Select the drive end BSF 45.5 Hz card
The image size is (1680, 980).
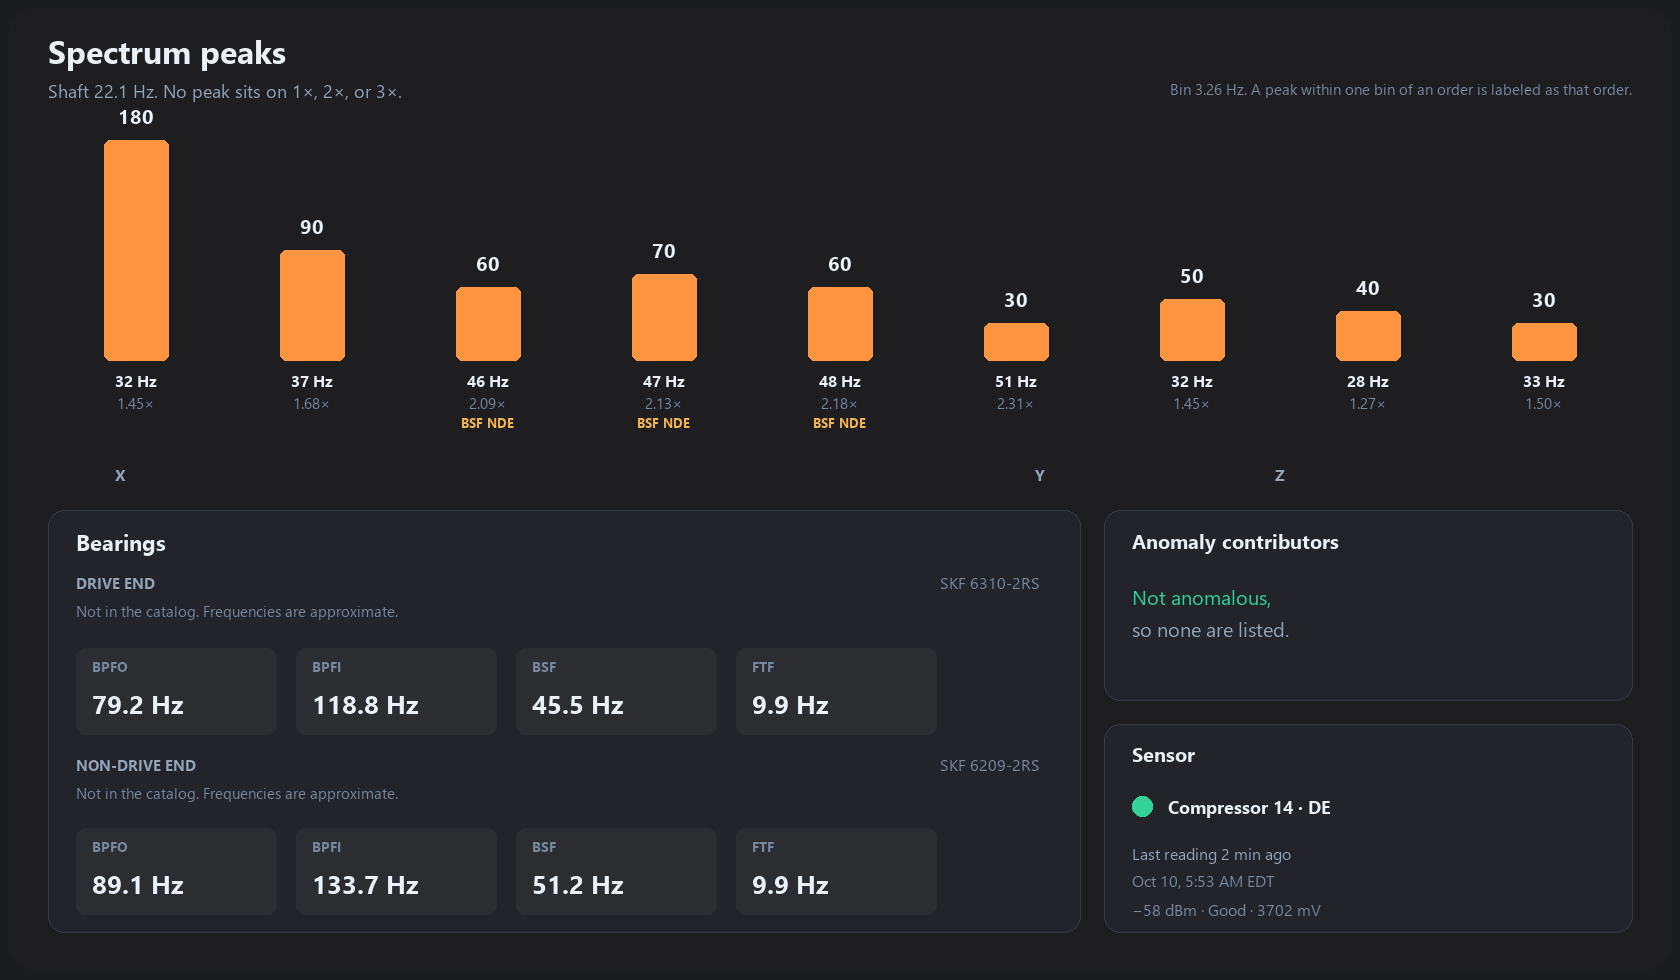tap(616, 691)
